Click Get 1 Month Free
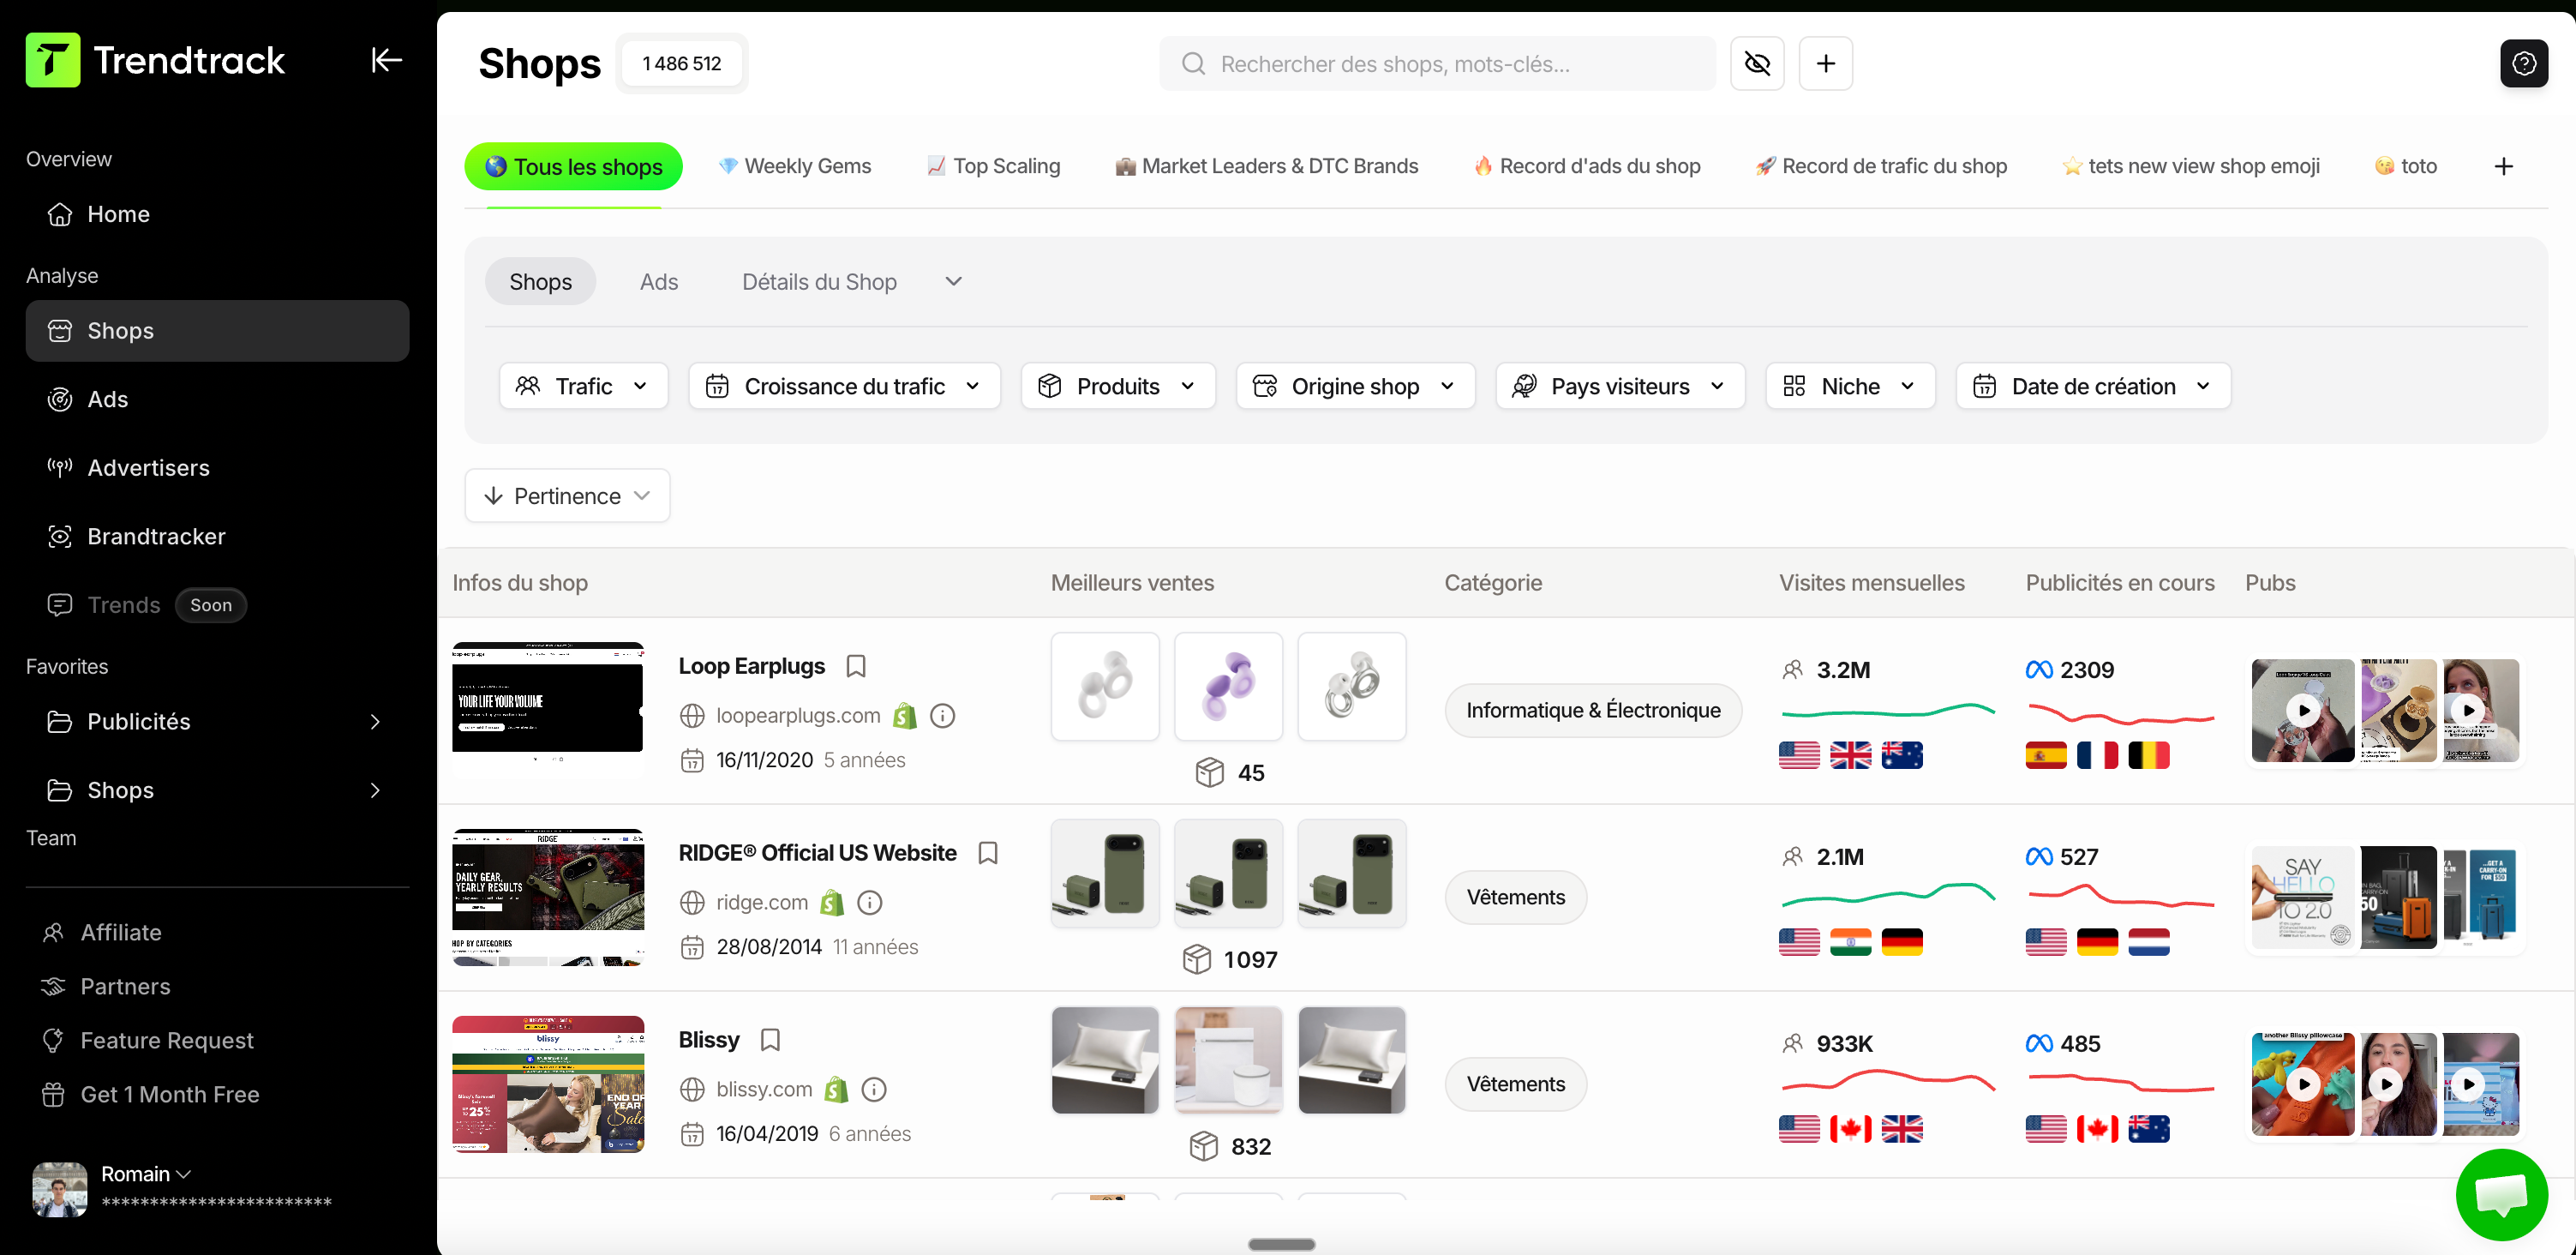 click(x=169, y=1095)
